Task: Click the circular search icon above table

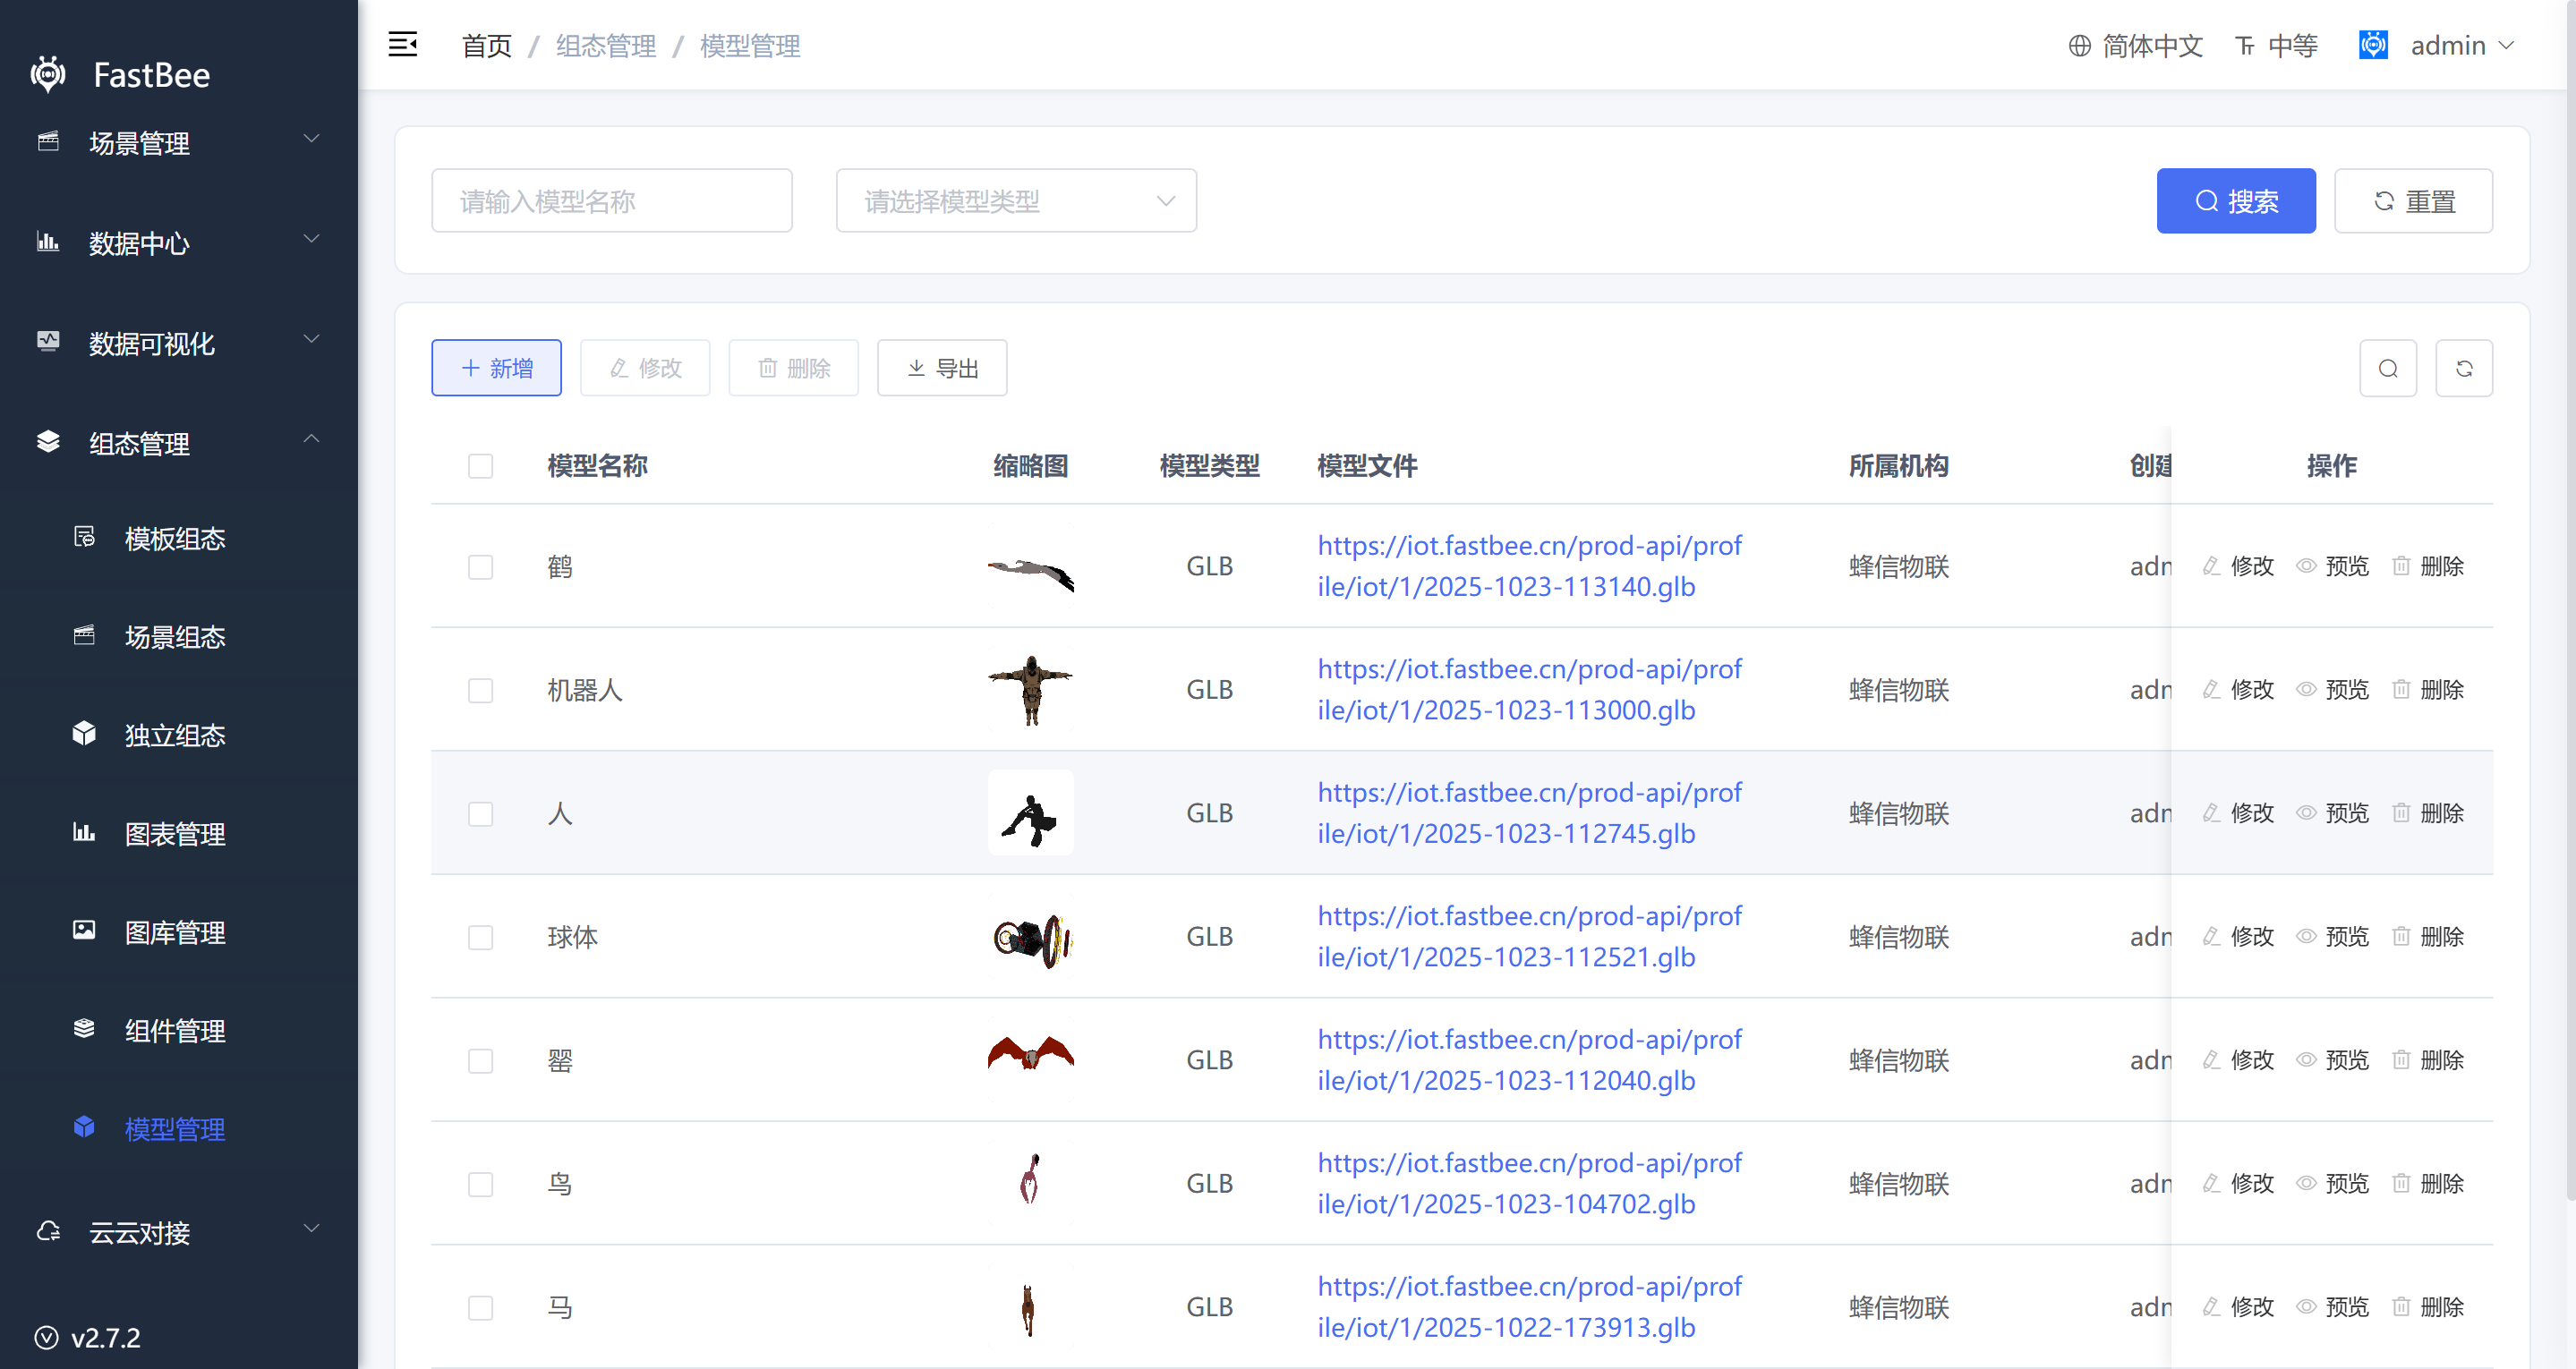Action: [x=2387, y=368]
